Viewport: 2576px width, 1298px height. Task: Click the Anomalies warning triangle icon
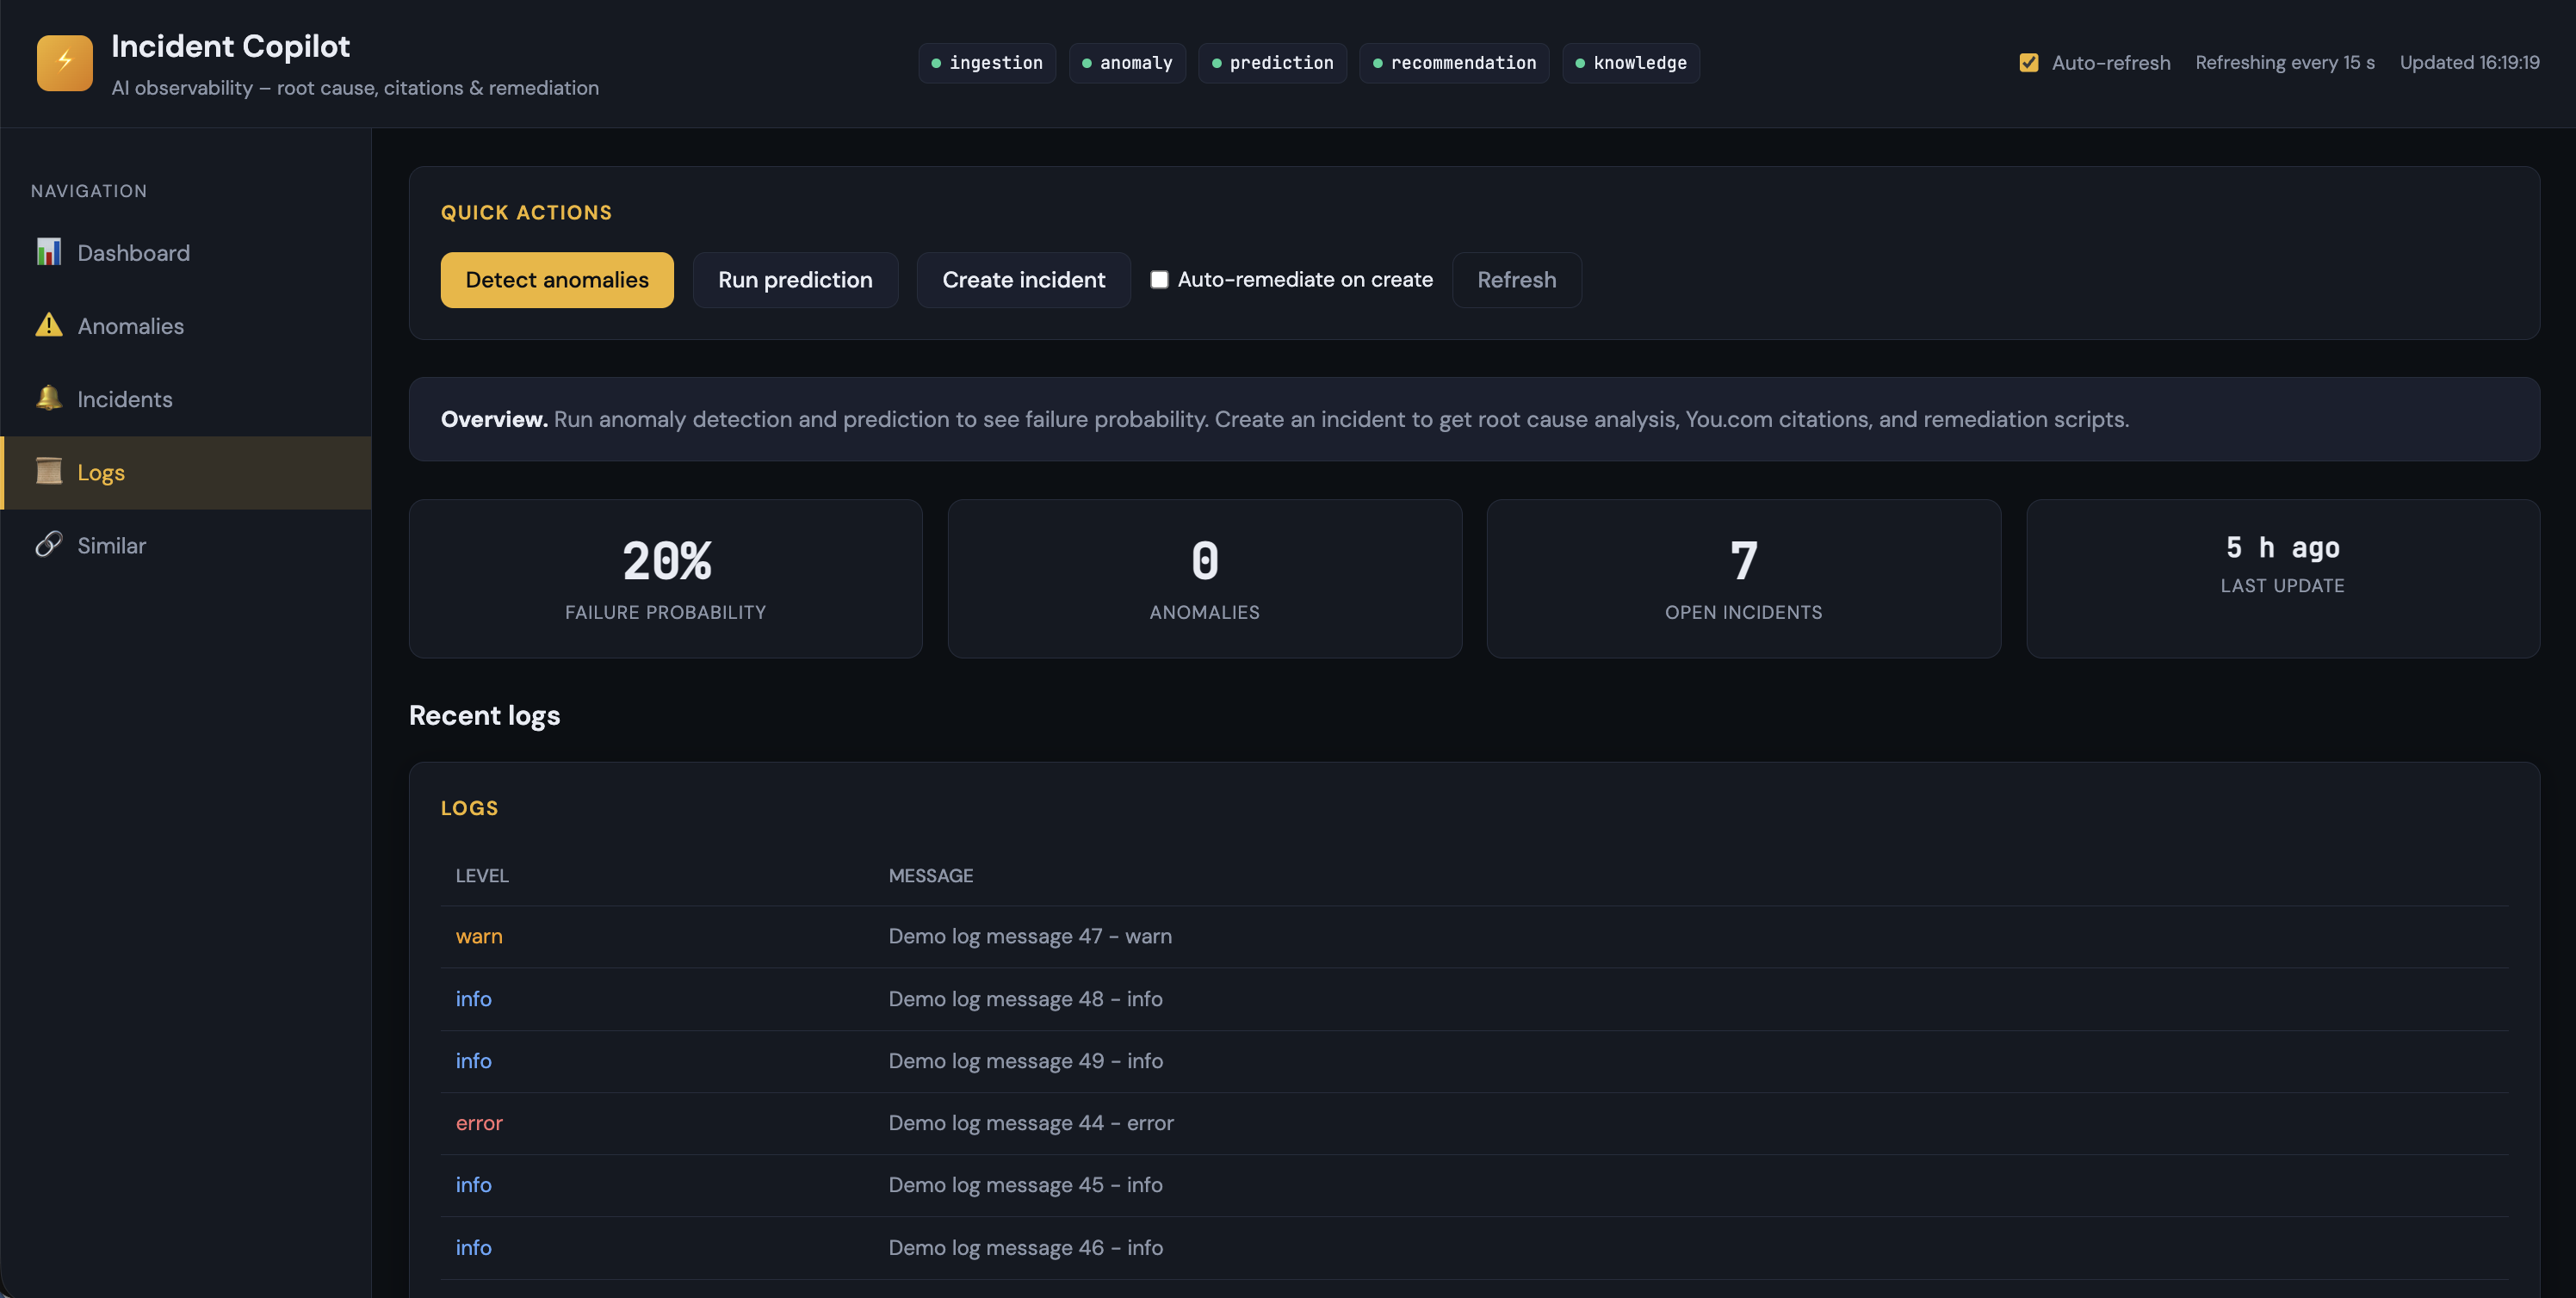click(x=48, y=325)
